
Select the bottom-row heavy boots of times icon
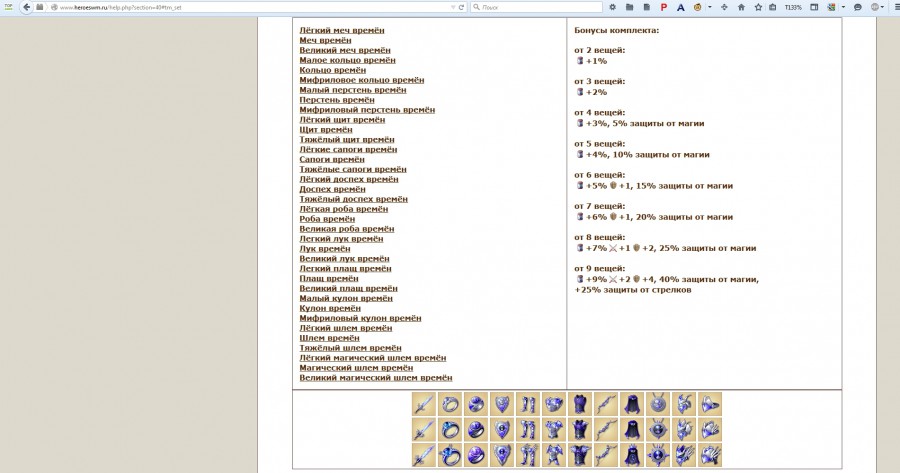(527, 455)
